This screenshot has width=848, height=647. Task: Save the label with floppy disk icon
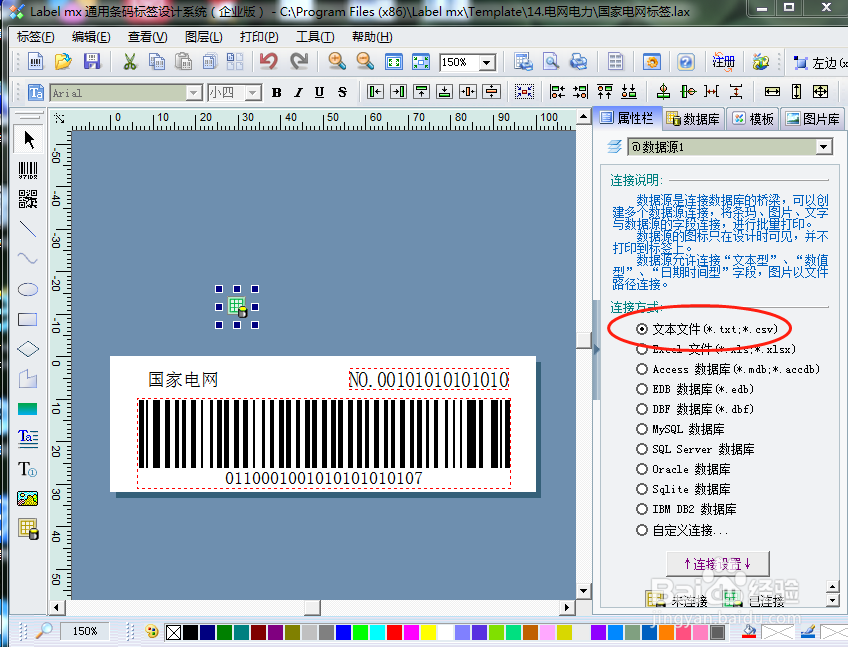click(92, 61)
